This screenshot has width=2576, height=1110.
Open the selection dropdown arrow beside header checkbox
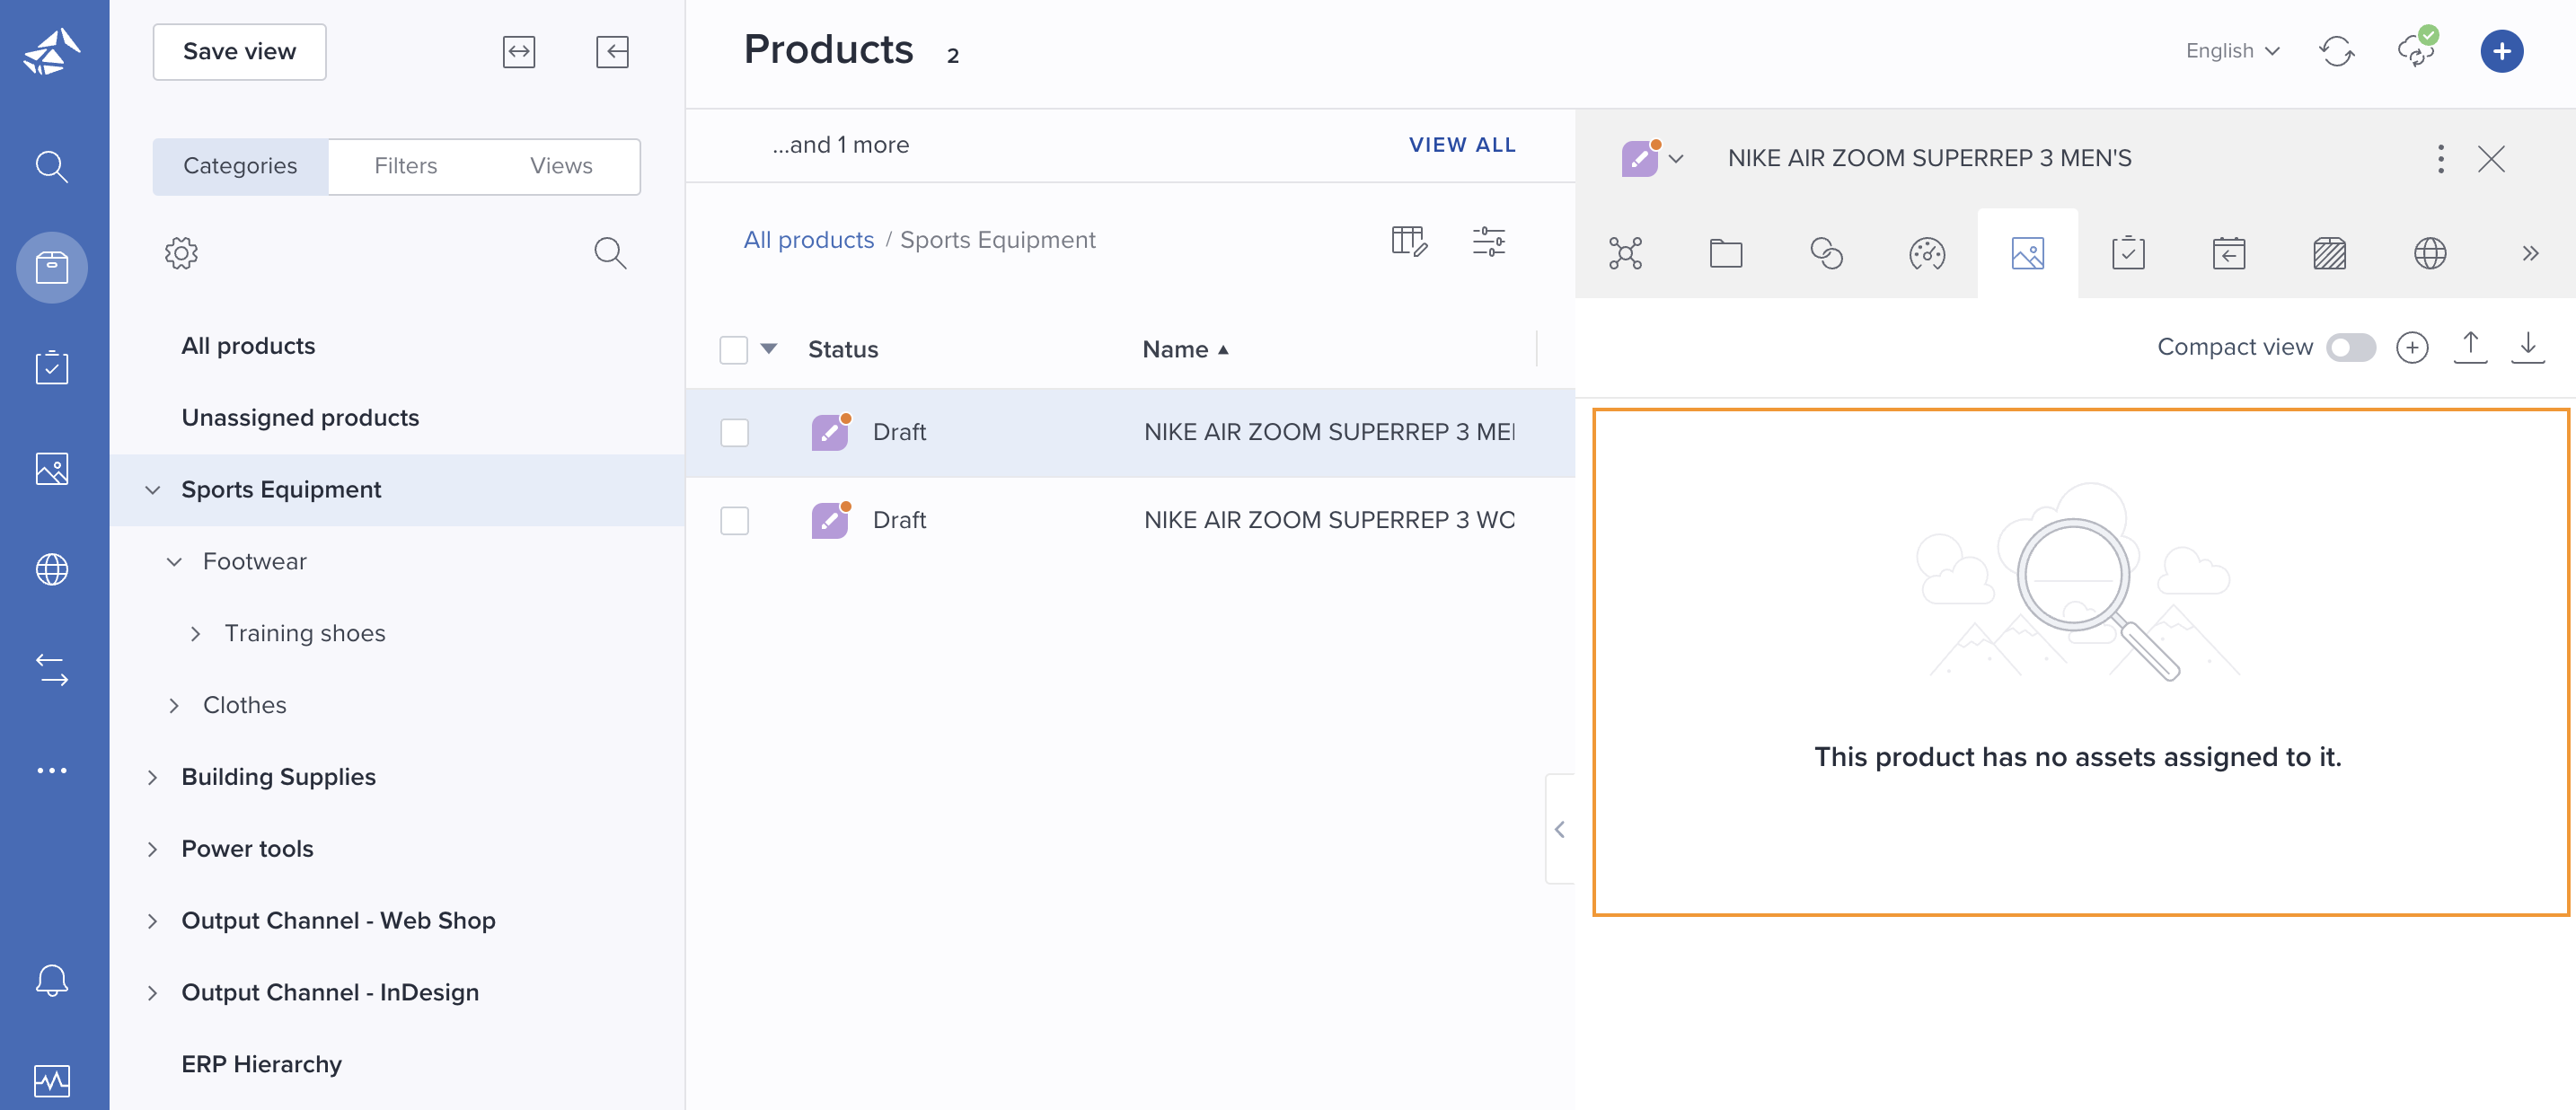point(769,349)
